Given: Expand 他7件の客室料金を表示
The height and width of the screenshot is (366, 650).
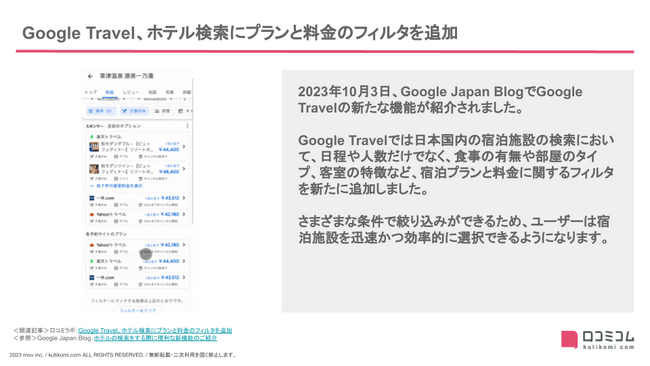Looking at the screenshot, I should click(116, 186).
